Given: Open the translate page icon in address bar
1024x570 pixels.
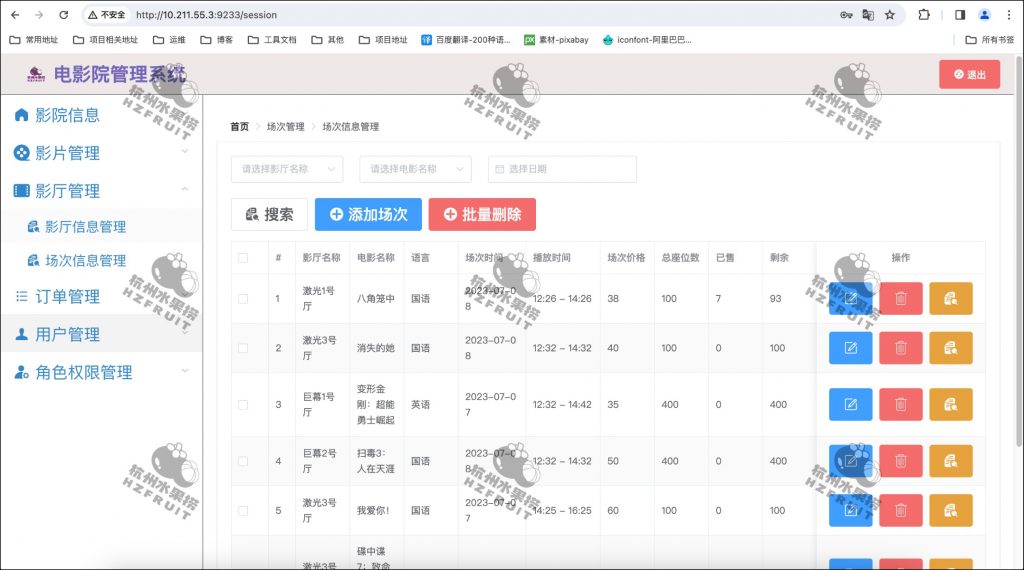Looking at the screenshot, I should click(868, 14).
